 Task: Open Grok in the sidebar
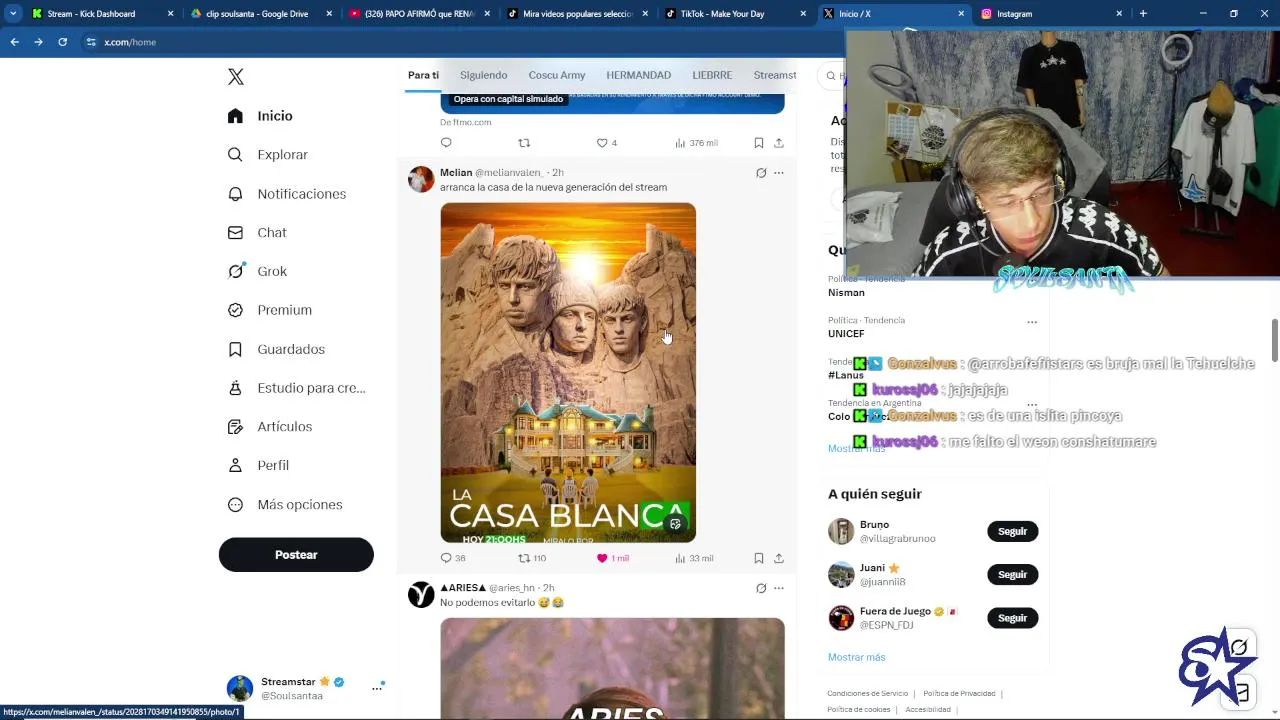click(257, 271)
